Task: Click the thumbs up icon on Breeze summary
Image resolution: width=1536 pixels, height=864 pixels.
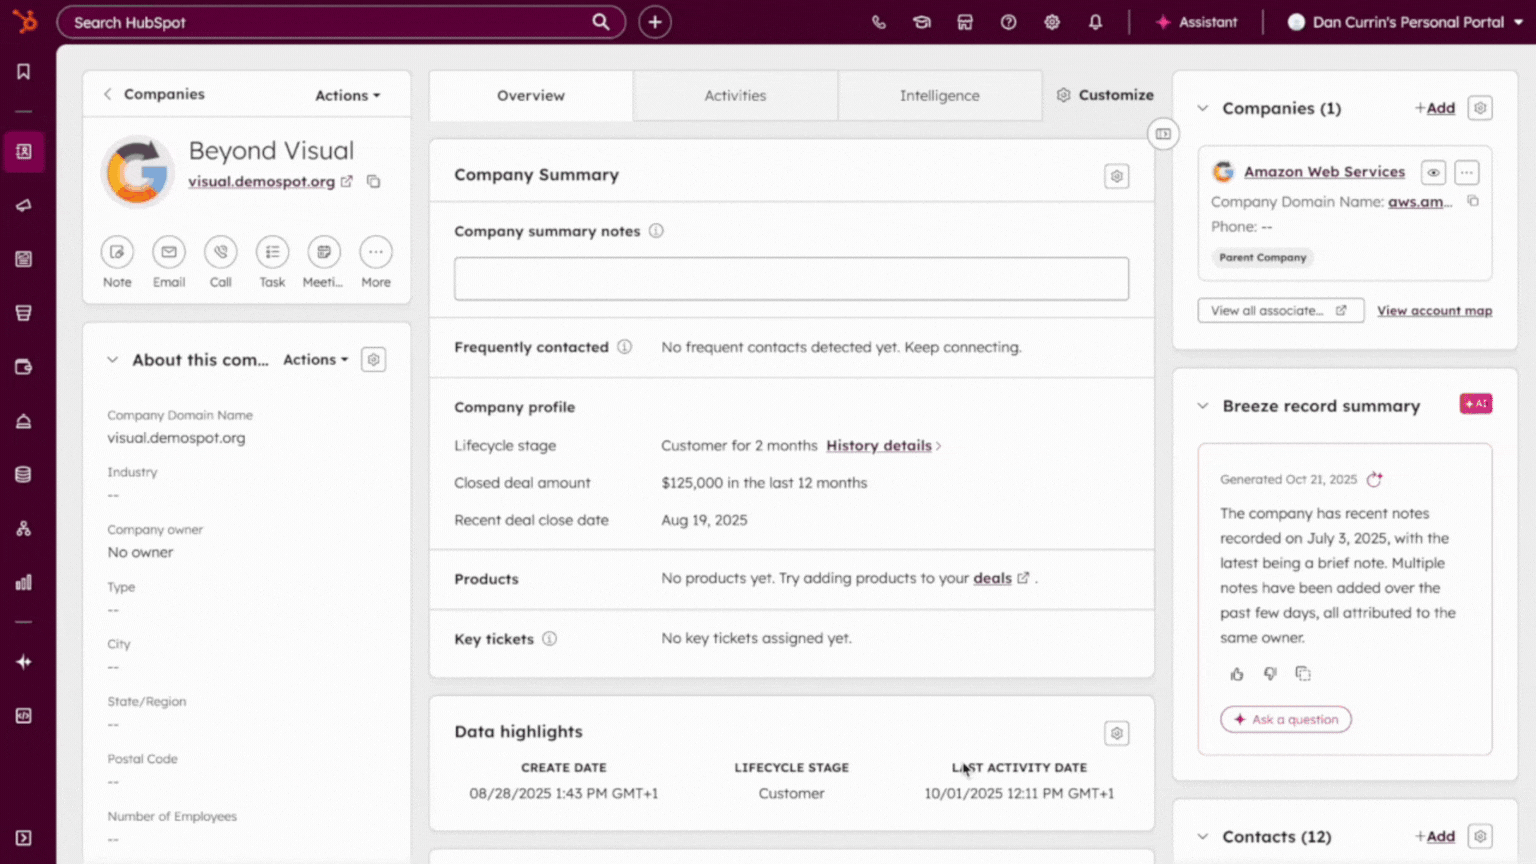Action: 1237,674
